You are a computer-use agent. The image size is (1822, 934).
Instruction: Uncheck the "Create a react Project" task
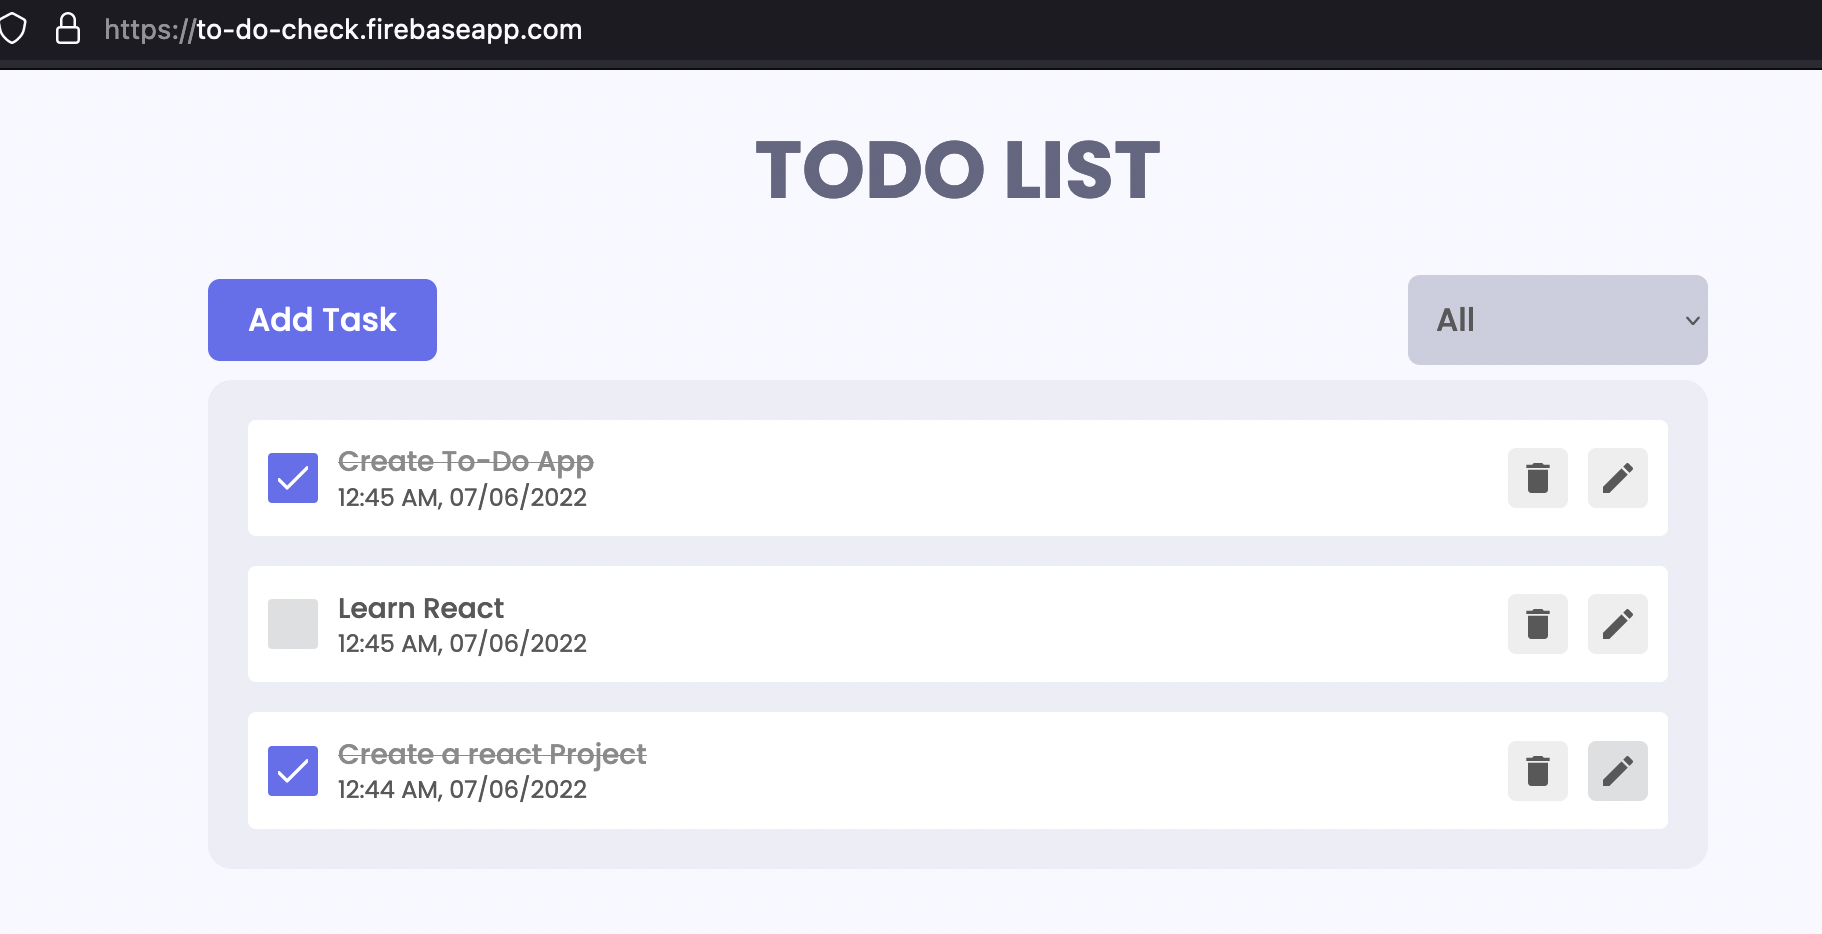pyautogui.click(x=291, y=770)
